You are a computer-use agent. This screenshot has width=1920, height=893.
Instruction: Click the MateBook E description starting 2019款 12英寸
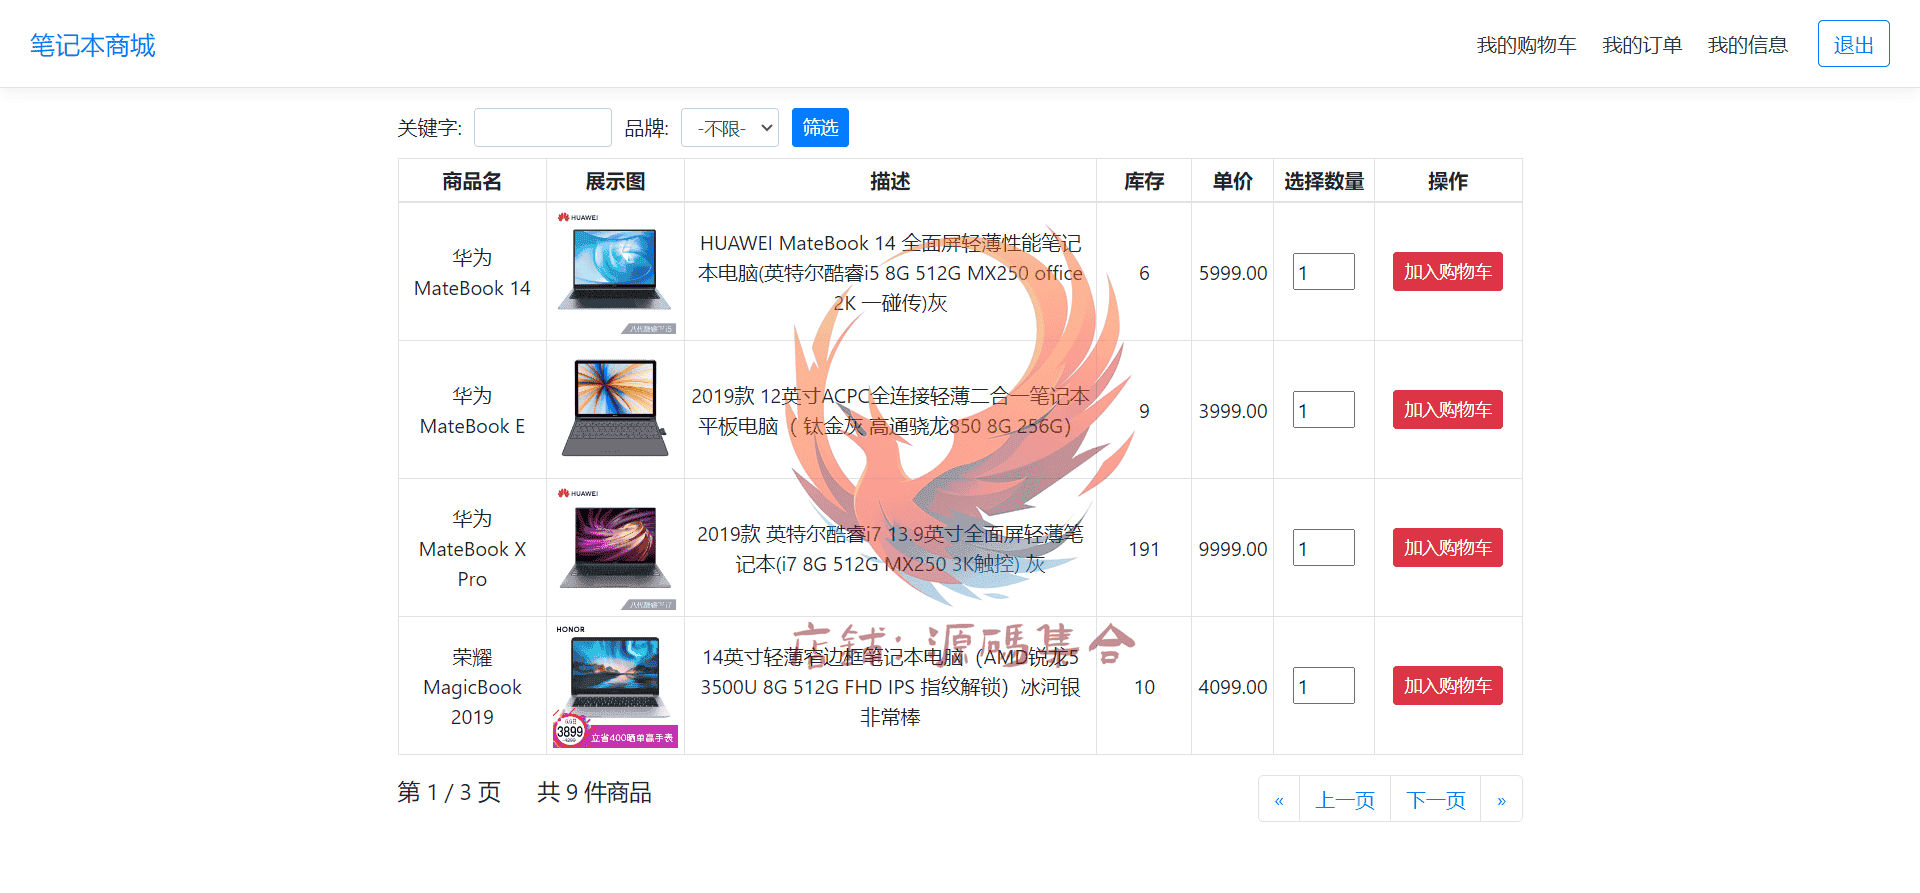[x=890, y=411]
